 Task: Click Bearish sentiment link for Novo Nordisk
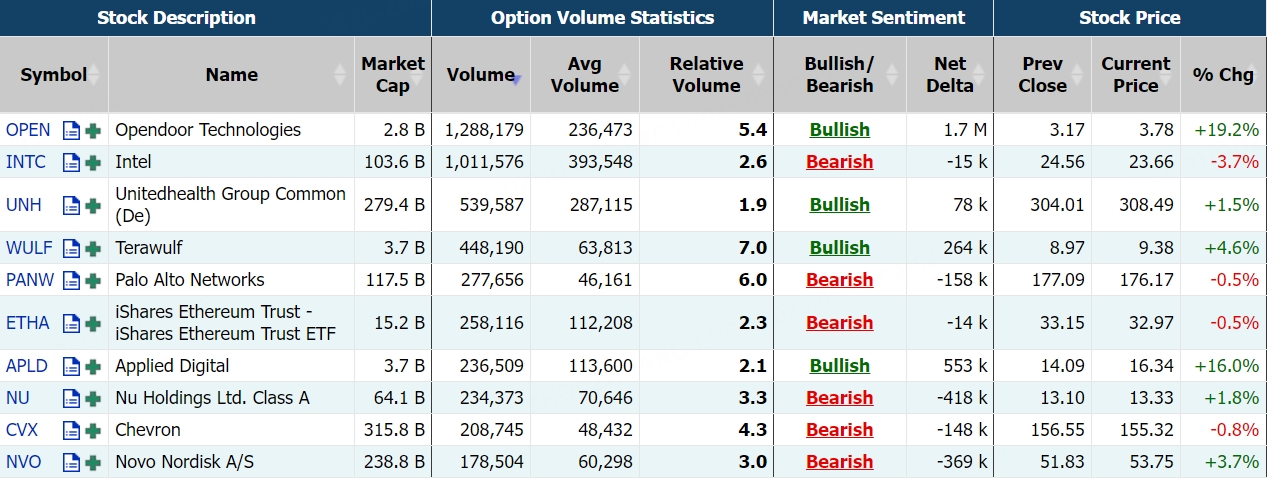click(x=839, y=462)
